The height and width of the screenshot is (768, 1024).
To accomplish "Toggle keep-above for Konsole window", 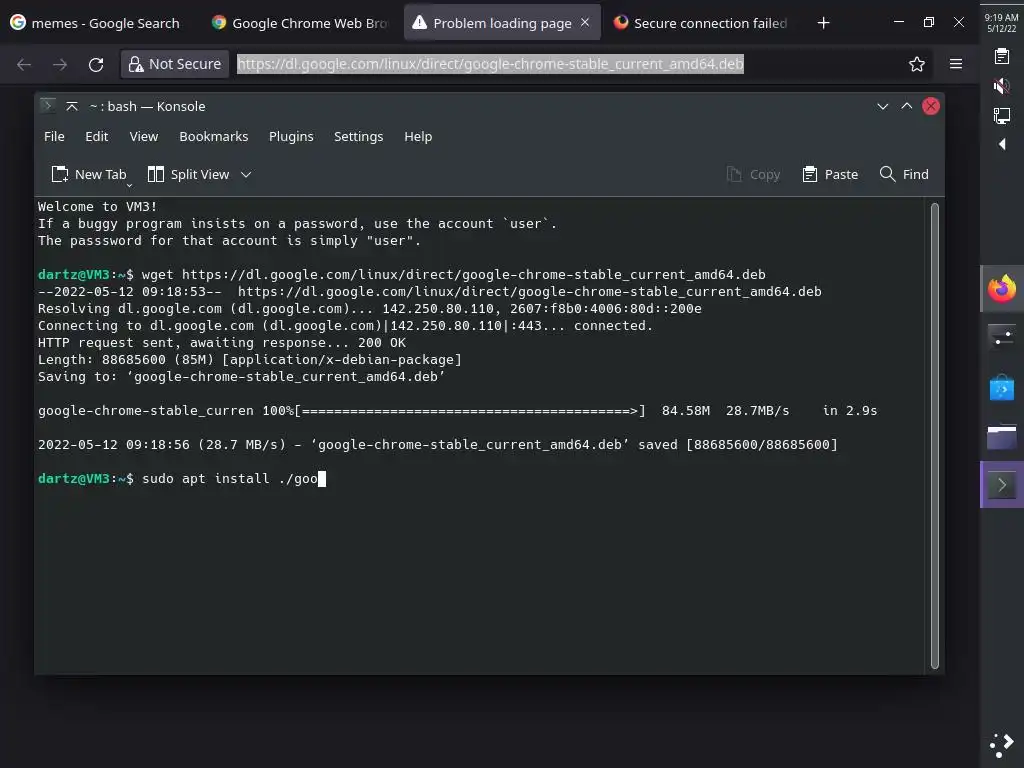I will 72,106.
